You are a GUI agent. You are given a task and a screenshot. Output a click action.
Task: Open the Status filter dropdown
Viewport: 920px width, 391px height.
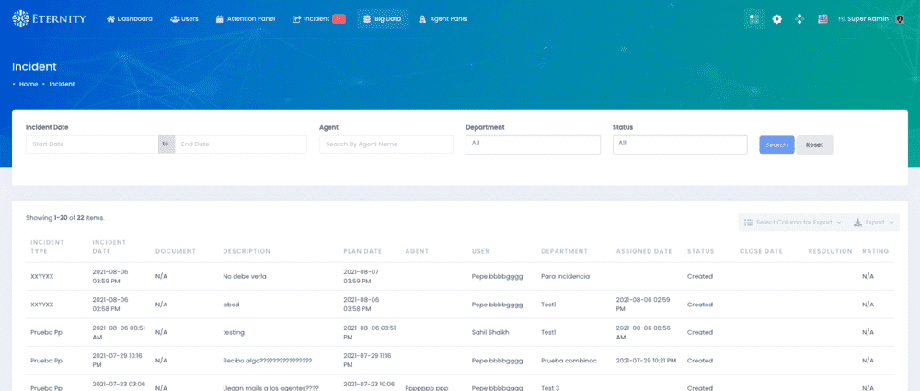click(680, 145)
